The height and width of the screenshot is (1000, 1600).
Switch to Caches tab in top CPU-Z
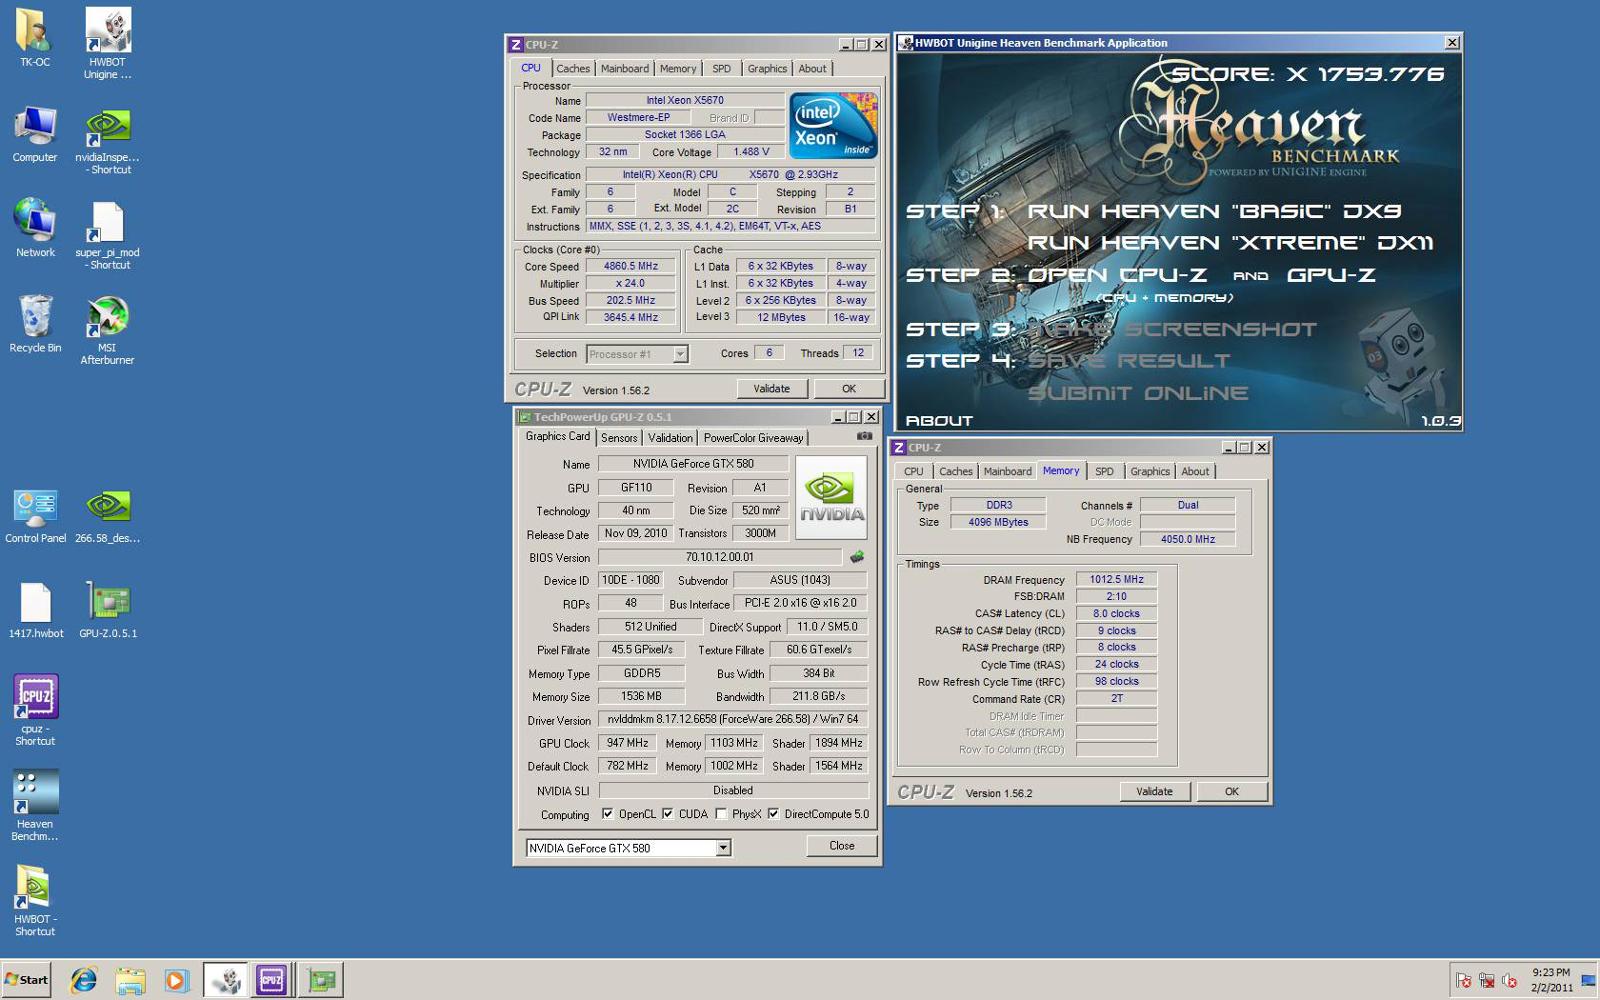pos(573,69)
